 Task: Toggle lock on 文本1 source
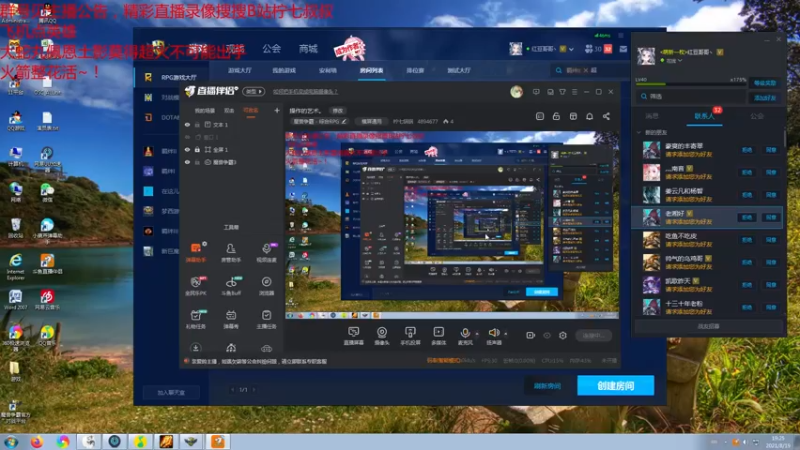tap(197, 124)
